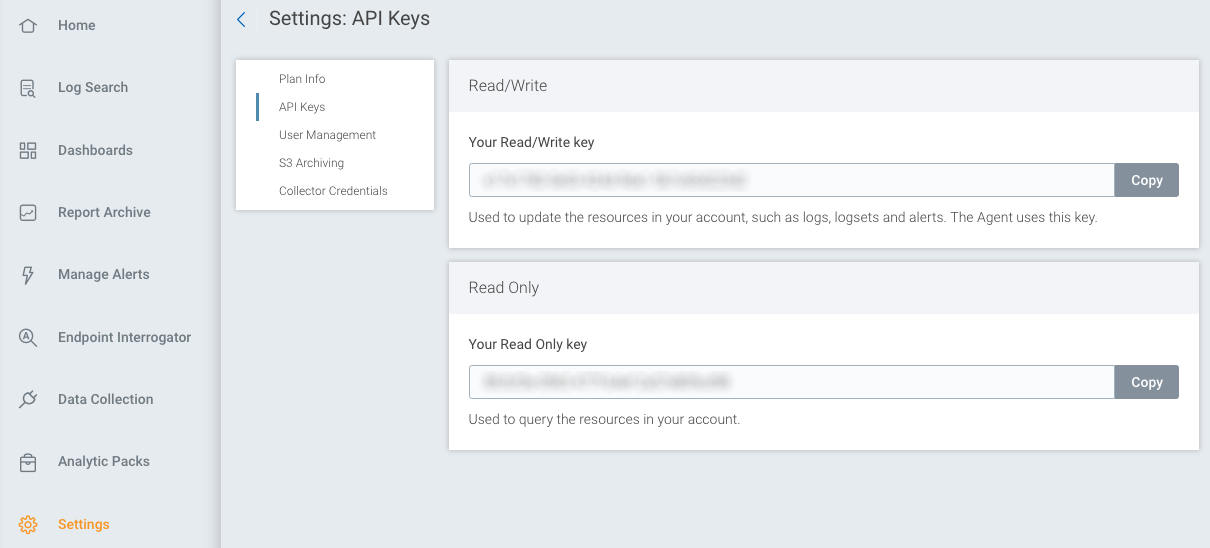
Task: Open User Management settings
Action: 327,135
